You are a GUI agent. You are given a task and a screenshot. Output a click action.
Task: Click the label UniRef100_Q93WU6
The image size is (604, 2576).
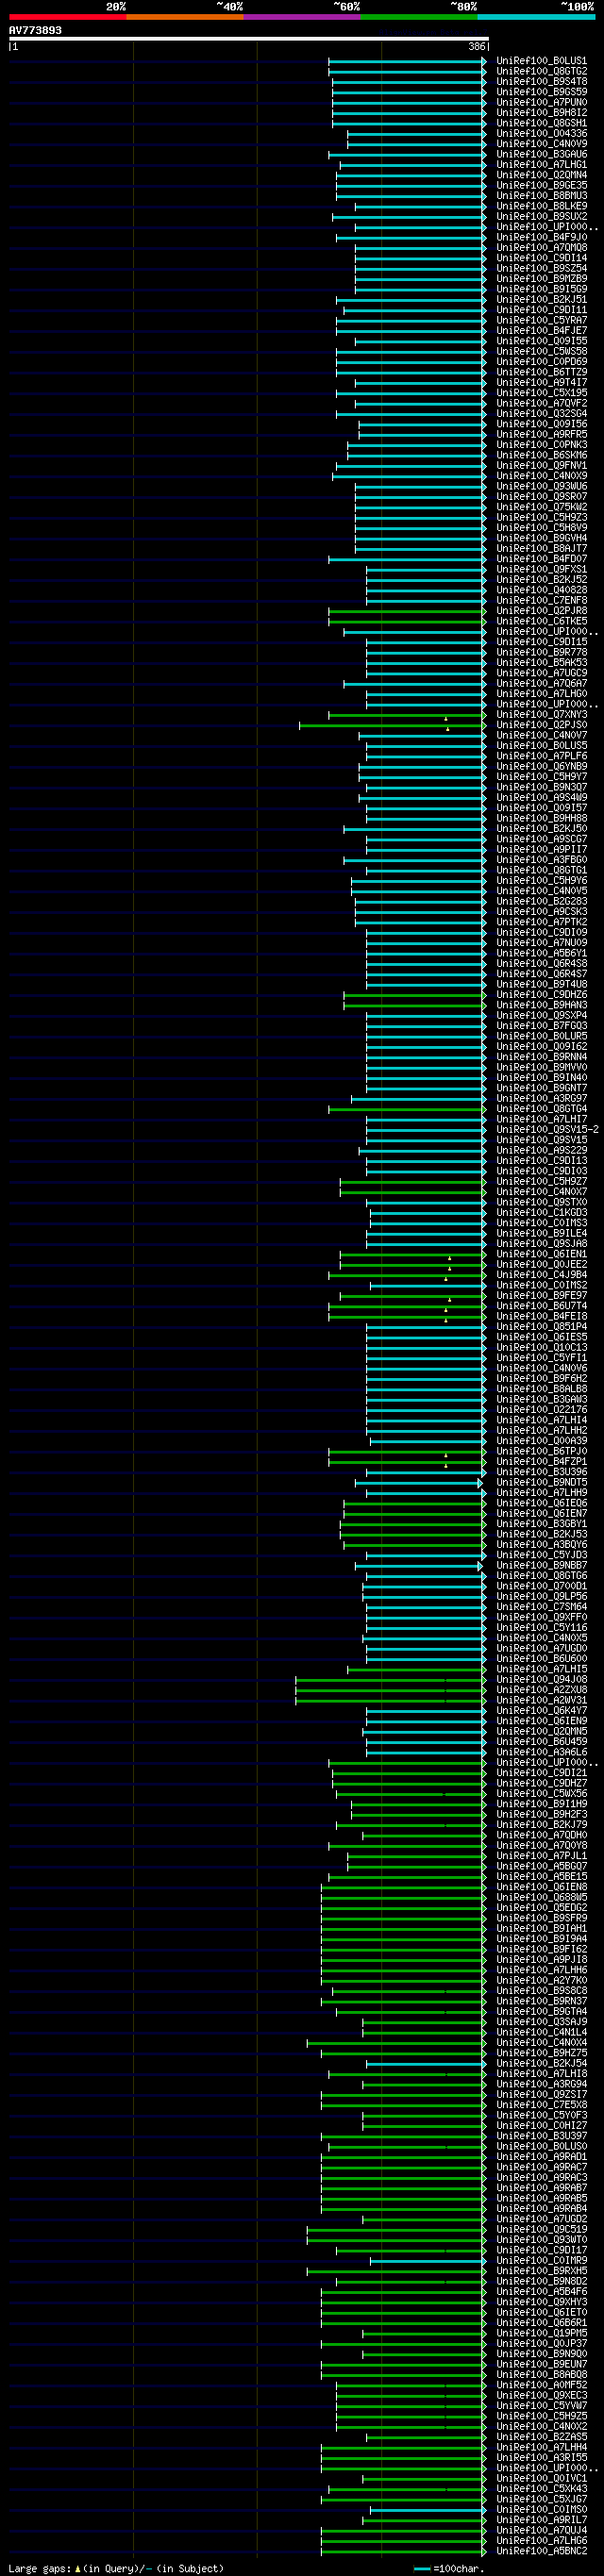542,486
